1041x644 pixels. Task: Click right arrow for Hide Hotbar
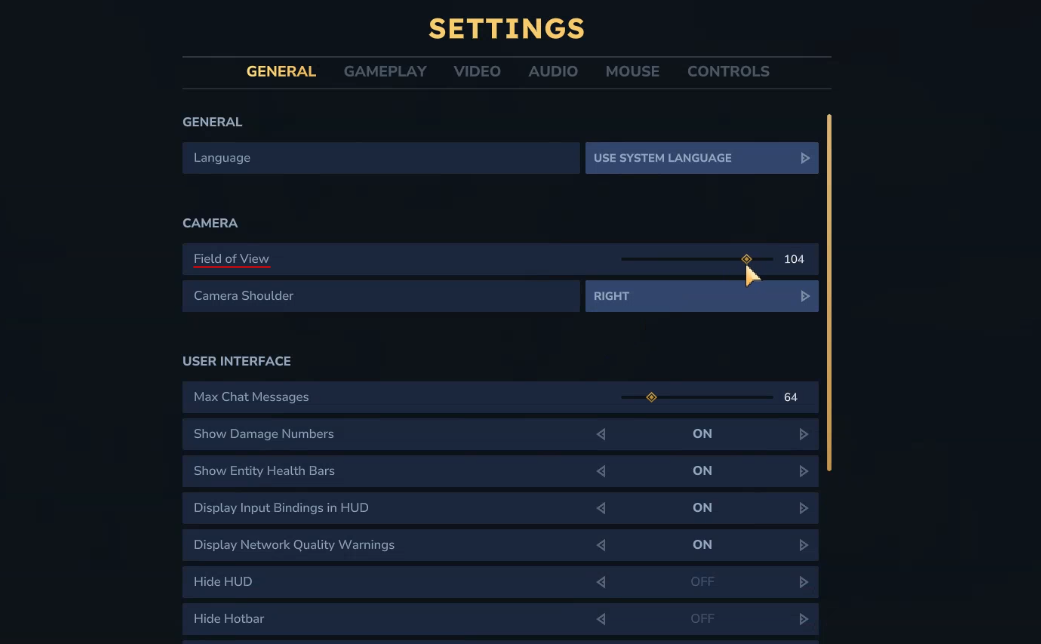pyautogui.click(x=804, y=619)
